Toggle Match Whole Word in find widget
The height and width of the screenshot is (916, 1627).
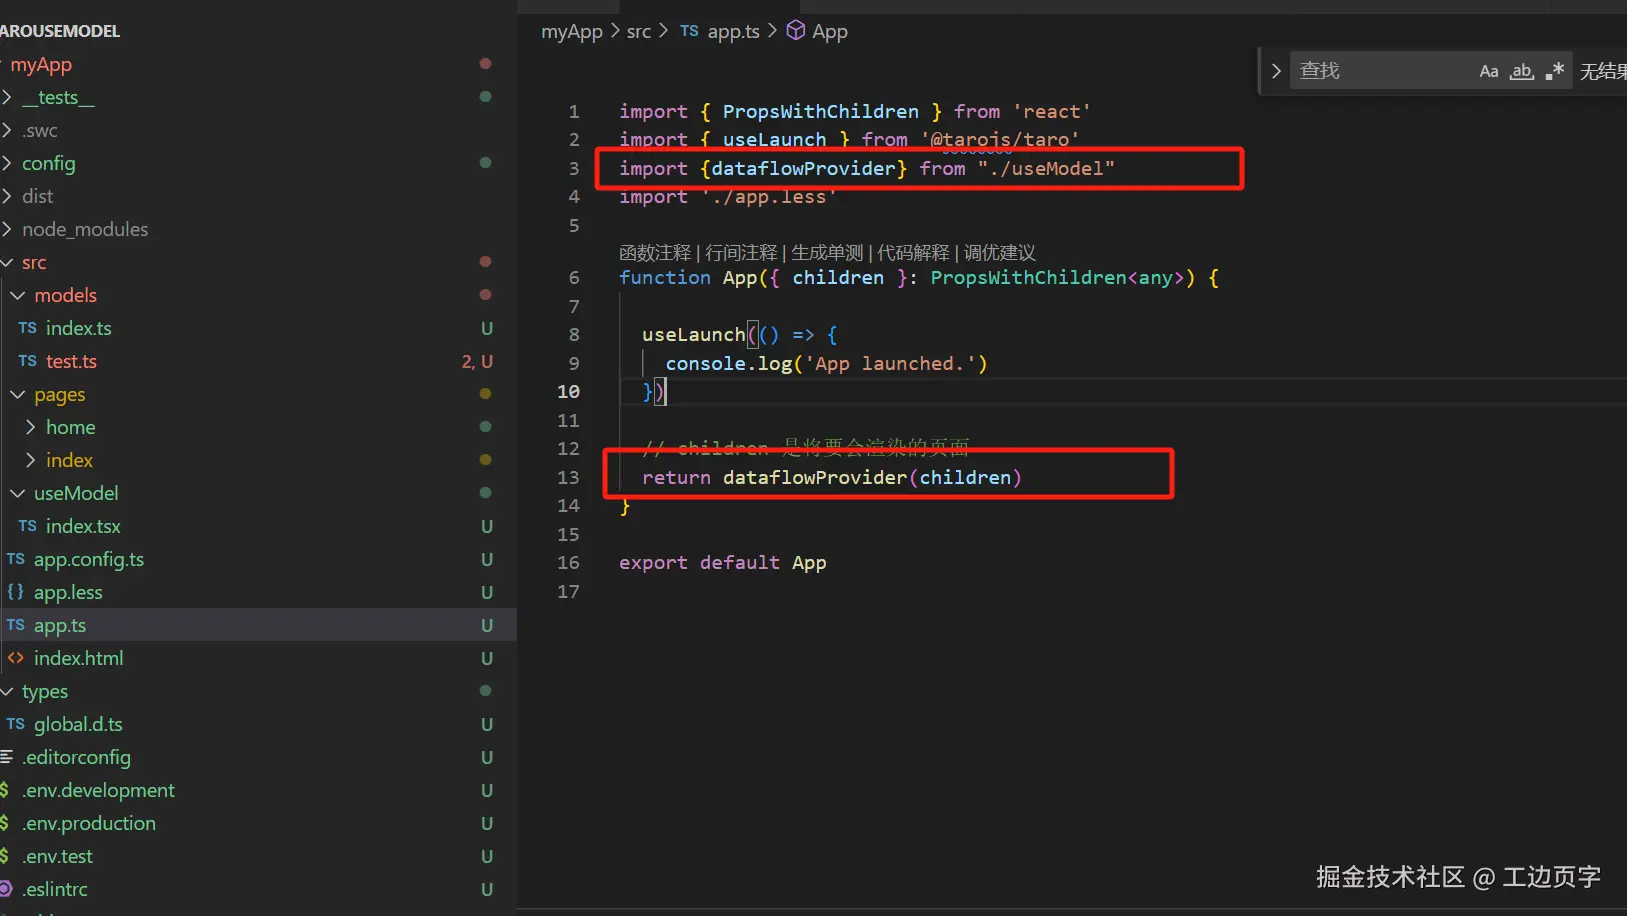tap(1522, 71)
